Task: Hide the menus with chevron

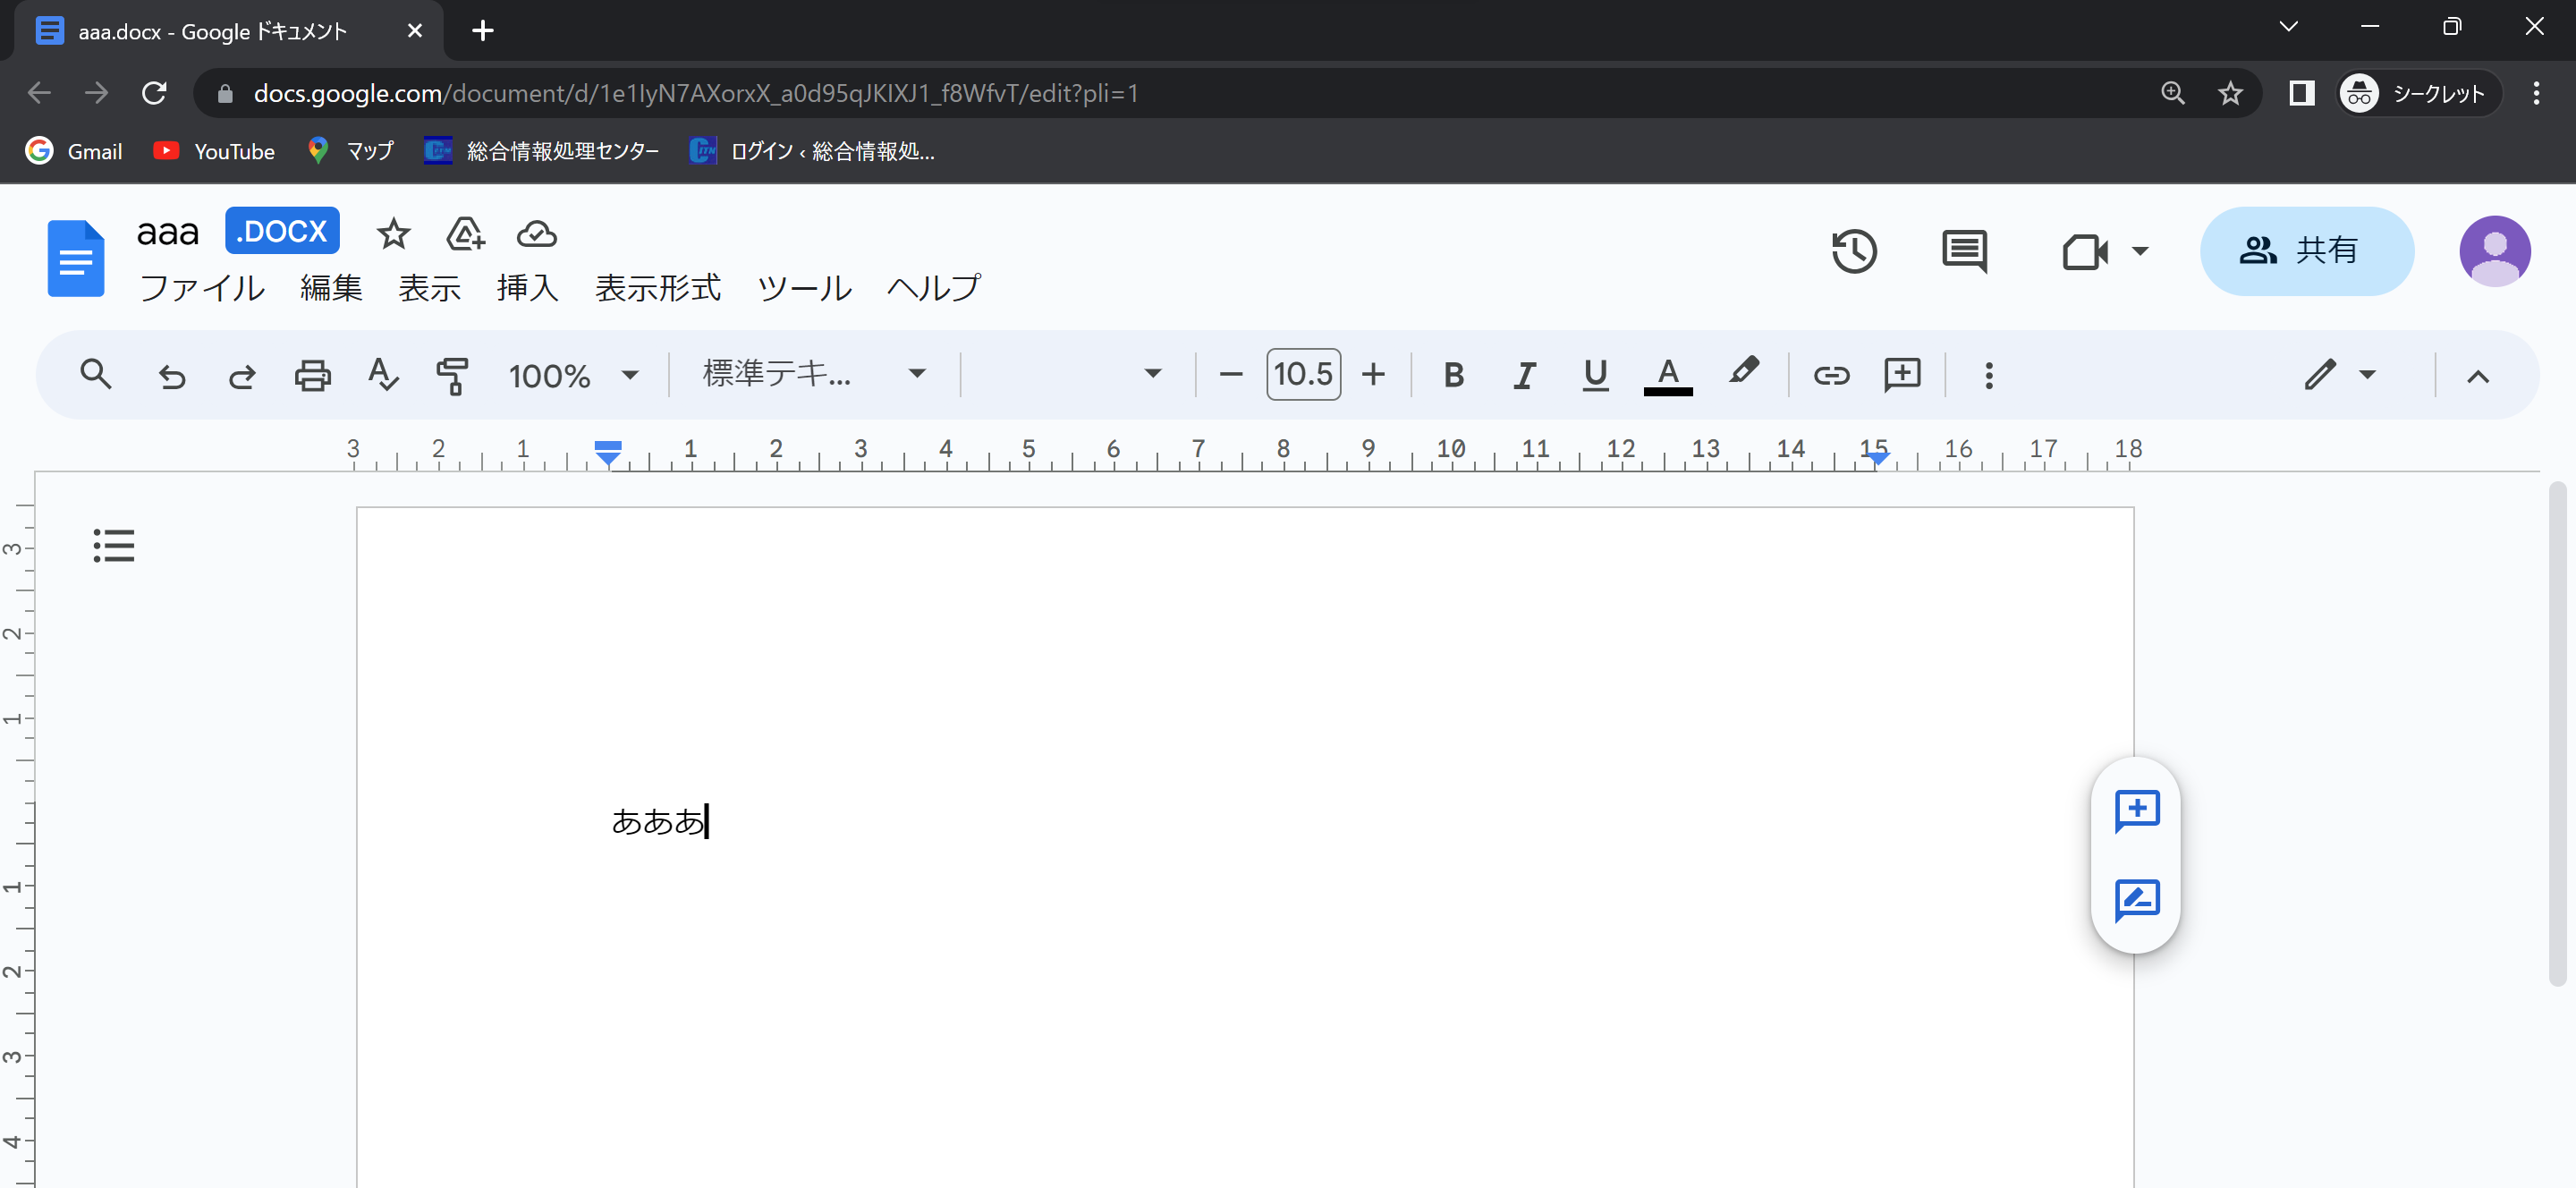Action: pyautogui.click(x=2478, y=377)
